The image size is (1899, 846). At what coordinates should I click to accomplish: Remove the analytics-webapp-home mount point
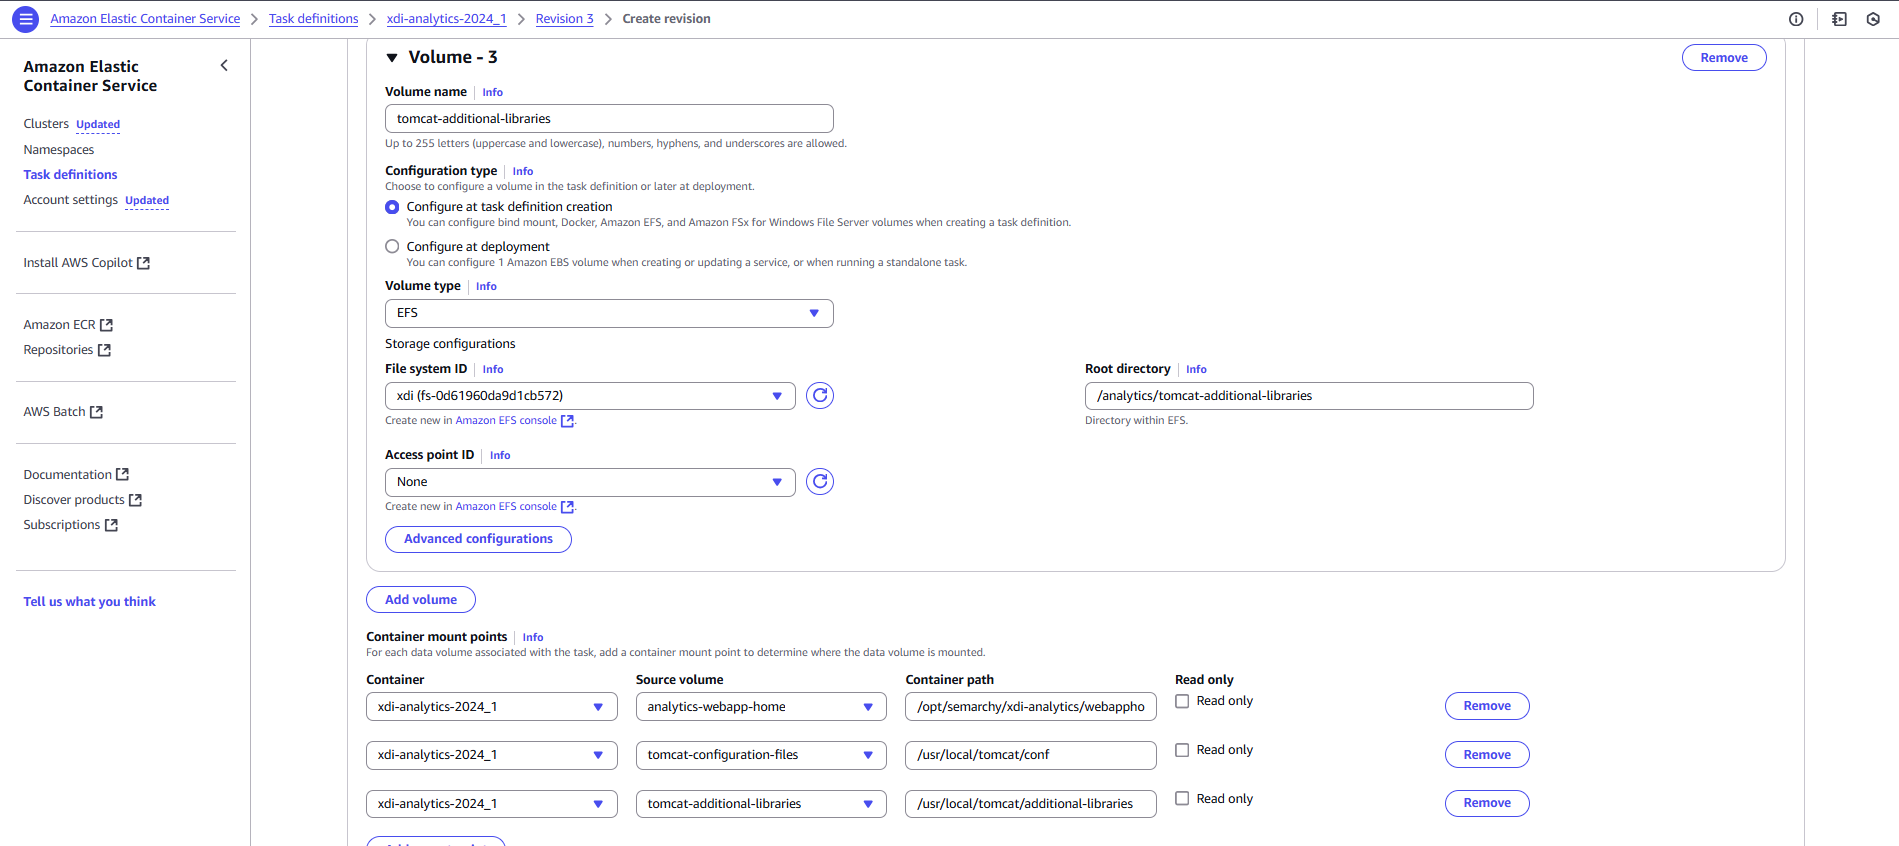coord(1487,706)
